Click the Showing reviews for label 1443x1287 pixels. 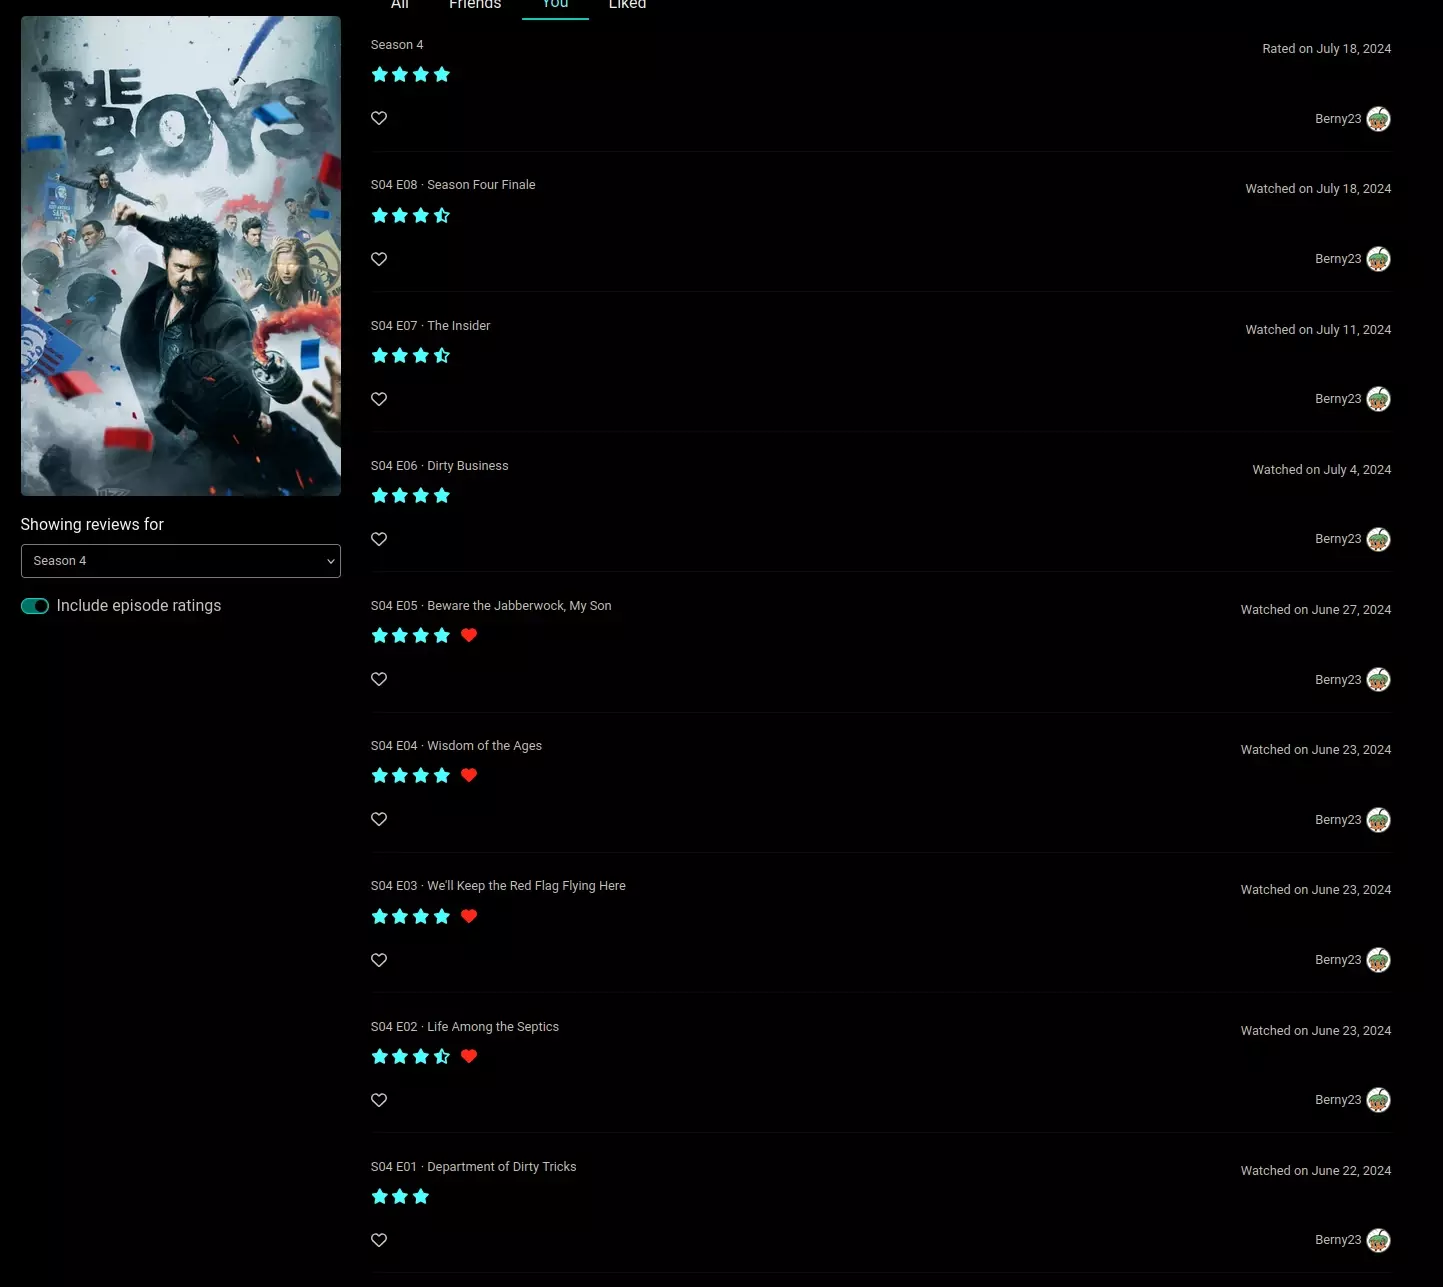(x=92, y=525)
